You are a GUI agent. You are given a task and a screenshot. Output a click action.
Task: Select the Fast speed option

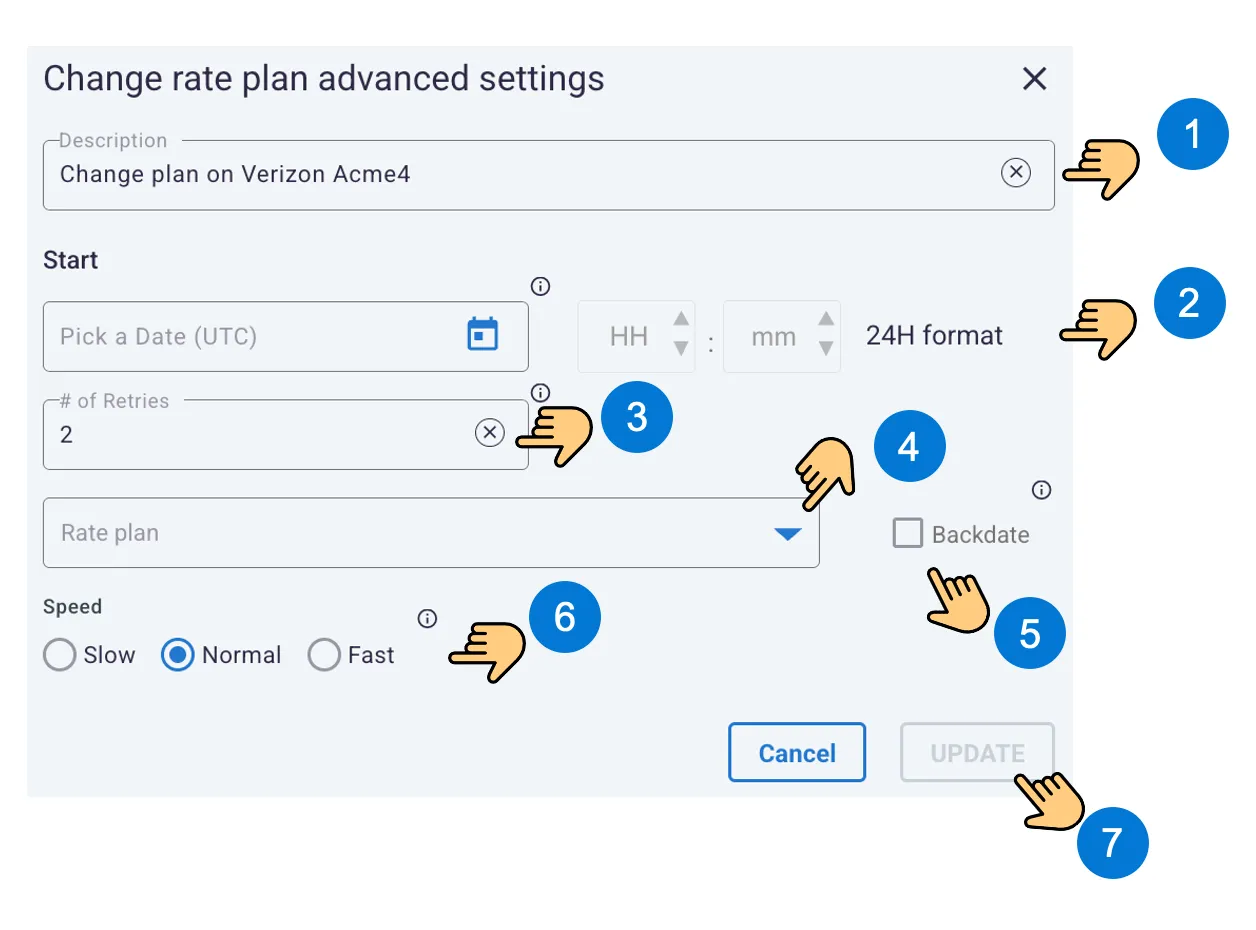point(324,656)
